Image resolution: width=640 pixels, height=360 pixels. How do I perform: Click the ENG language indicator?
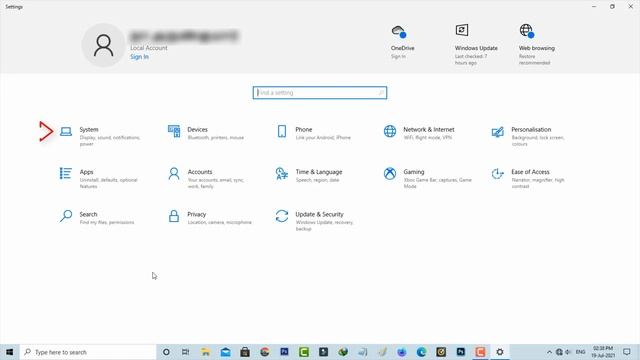(x=580, y=352)
